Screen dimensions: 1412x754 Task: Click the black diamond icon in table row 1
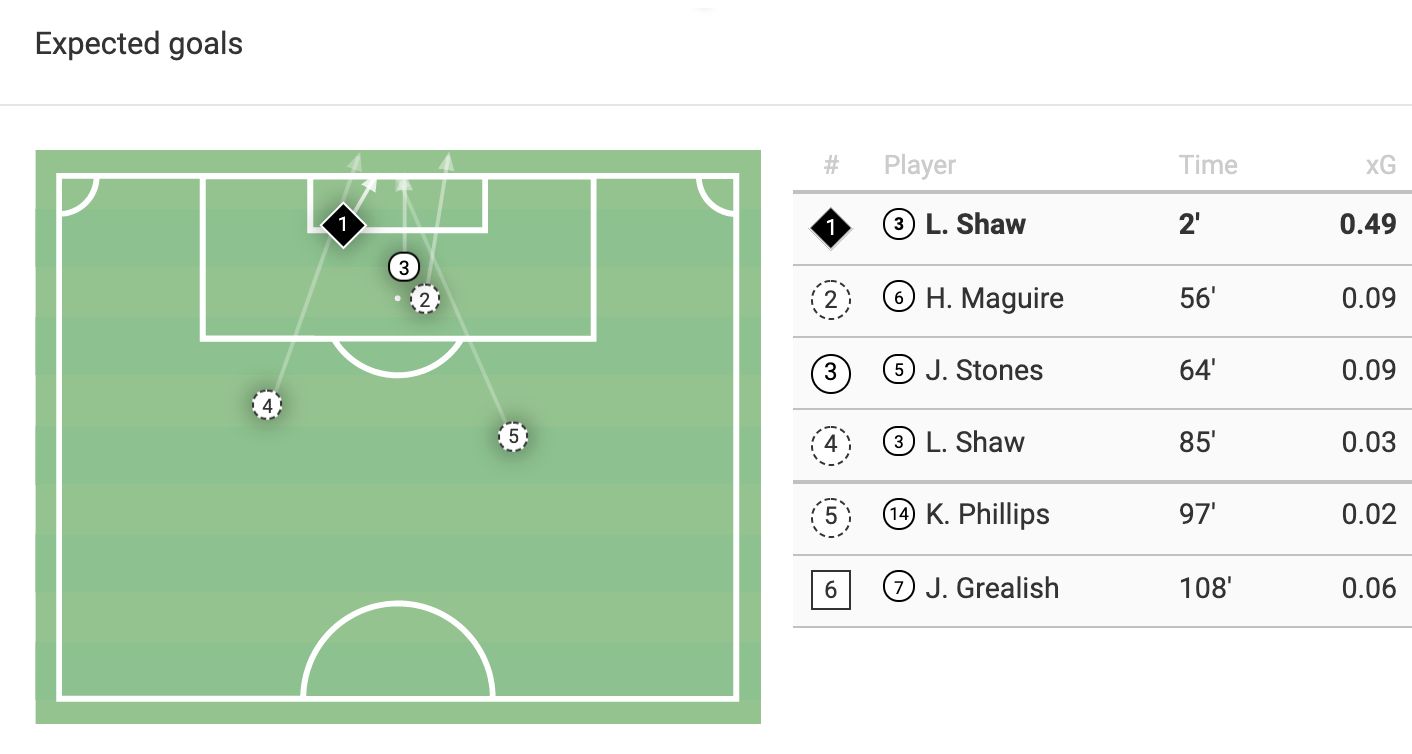(830, 229)
